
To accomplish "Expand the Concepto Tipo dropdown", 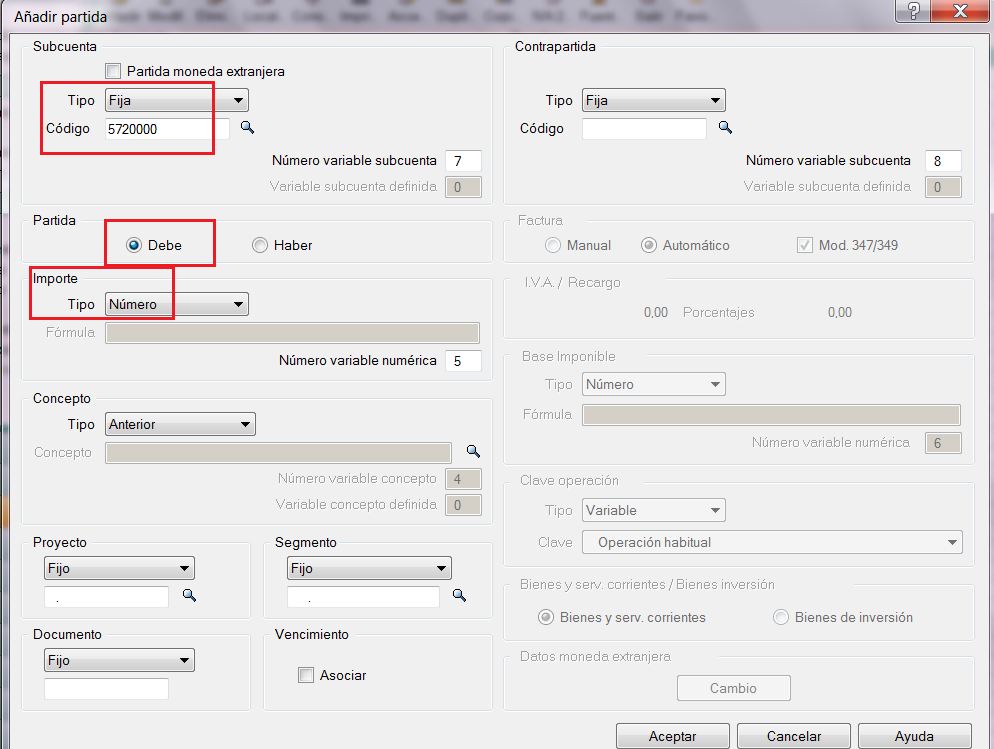I will [x=180, y=424].
